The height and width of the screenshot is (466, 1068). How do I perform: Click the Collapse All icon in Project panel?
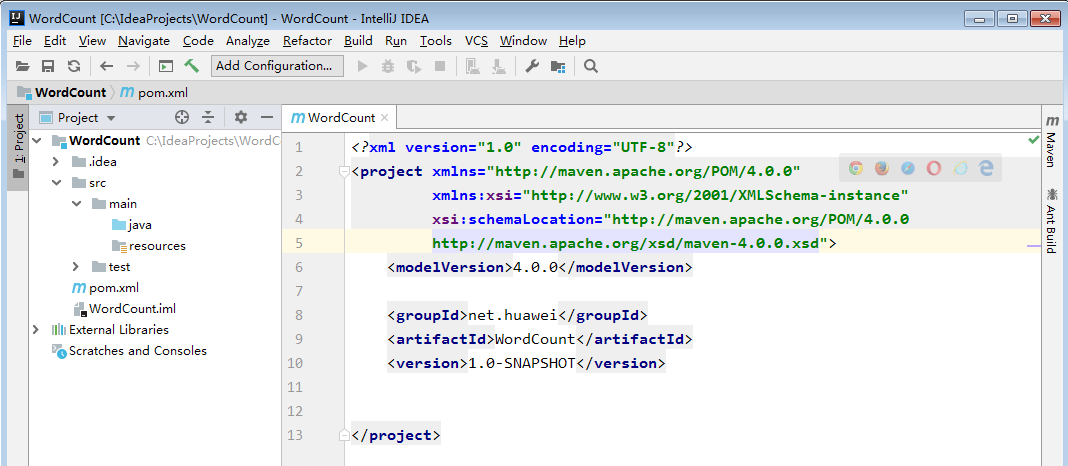coord(208,117)
